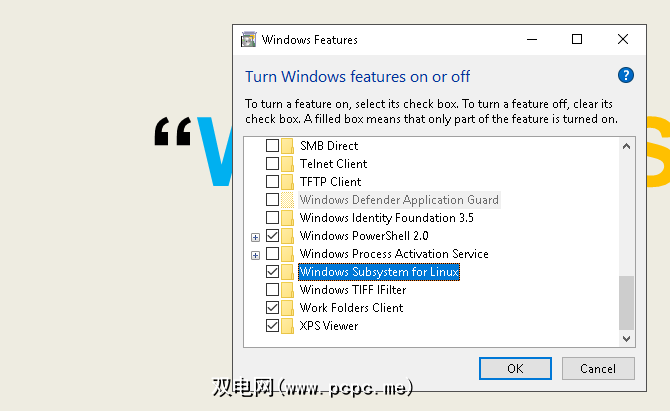Viewport: 670px width, 411px height.
Task: Click the Windows Features title bar icon
Action: (x=250, y=40)
